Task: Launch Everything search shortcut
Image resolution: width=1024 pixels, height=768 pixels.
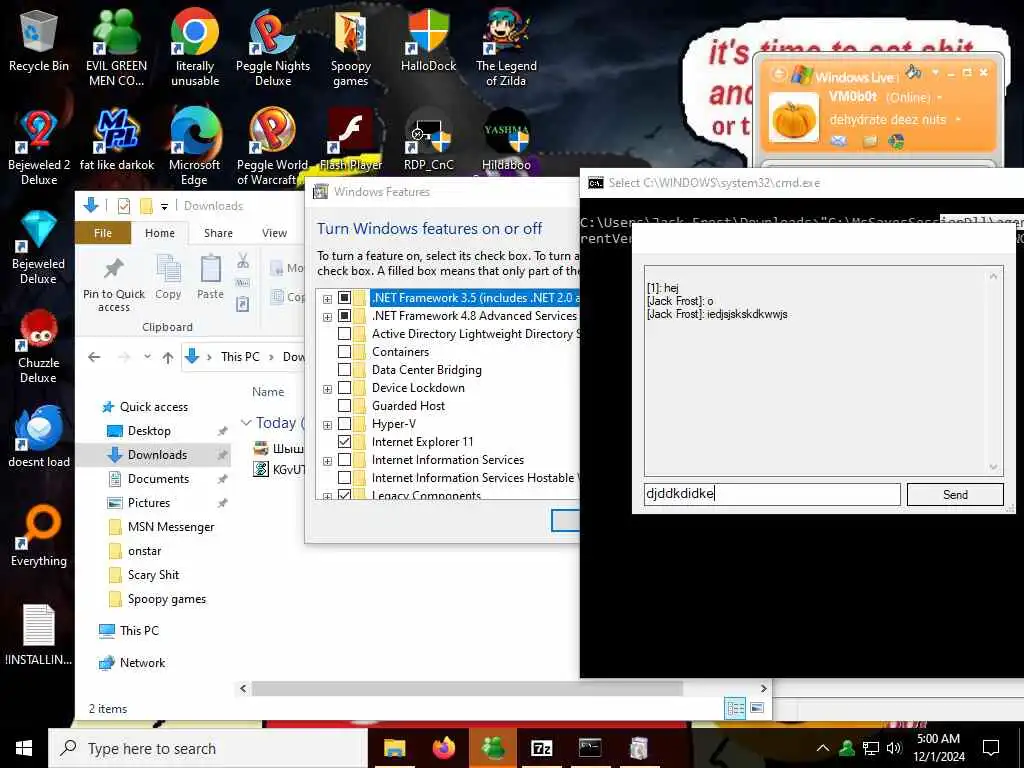Action: coord(39,536)
